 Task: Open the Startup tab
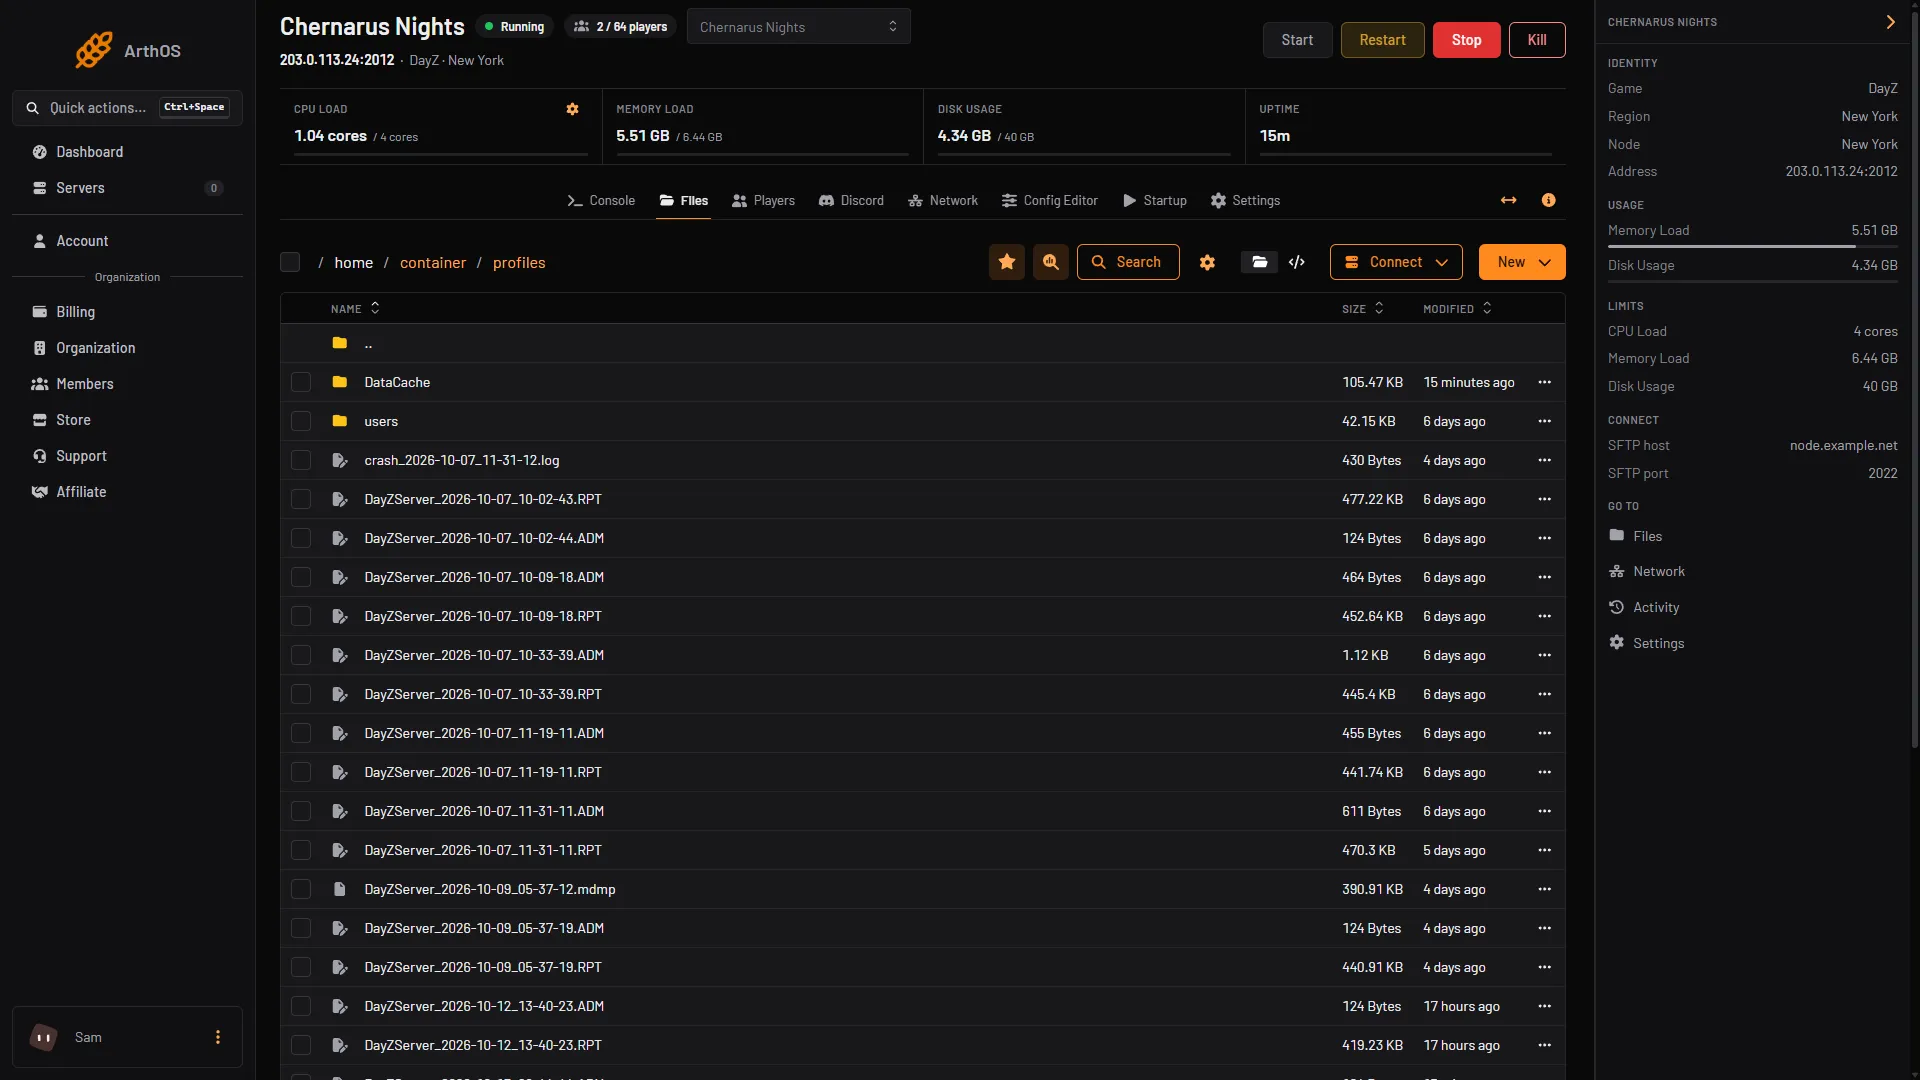point(1155,200)
